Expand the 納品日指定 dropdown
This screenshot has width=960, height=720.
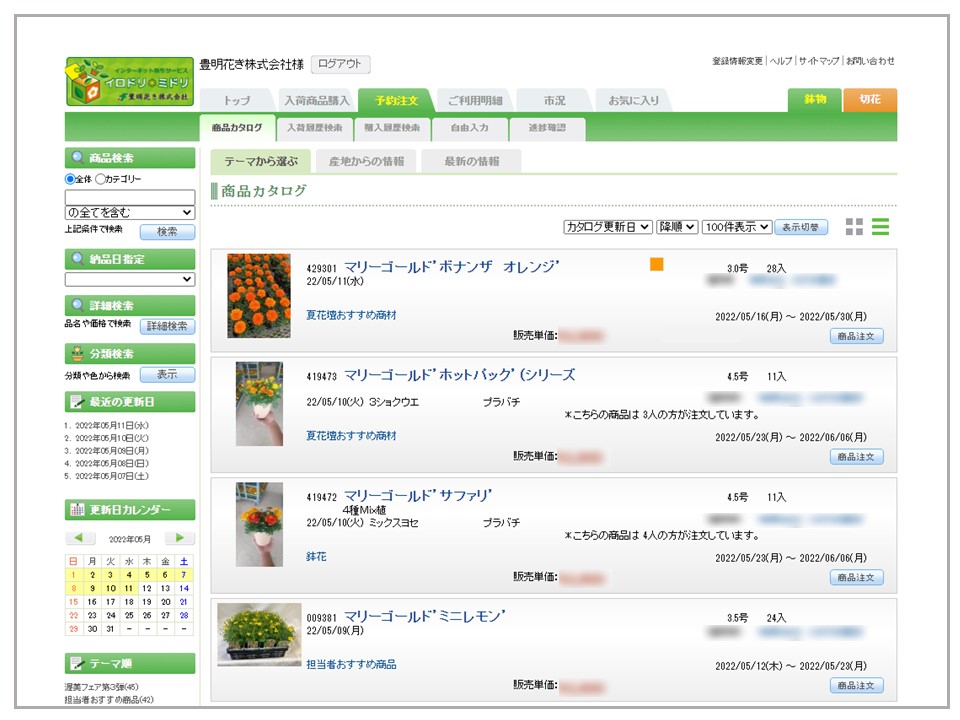tap(130, 280)
